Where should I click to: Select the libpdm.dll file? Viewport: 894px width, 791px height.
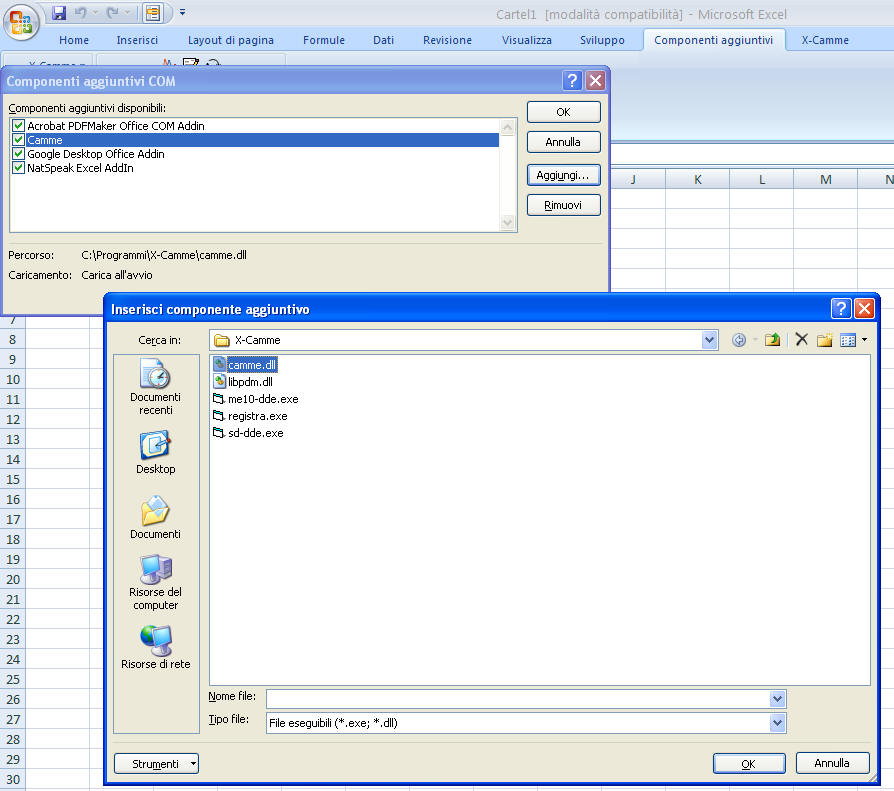243,382
